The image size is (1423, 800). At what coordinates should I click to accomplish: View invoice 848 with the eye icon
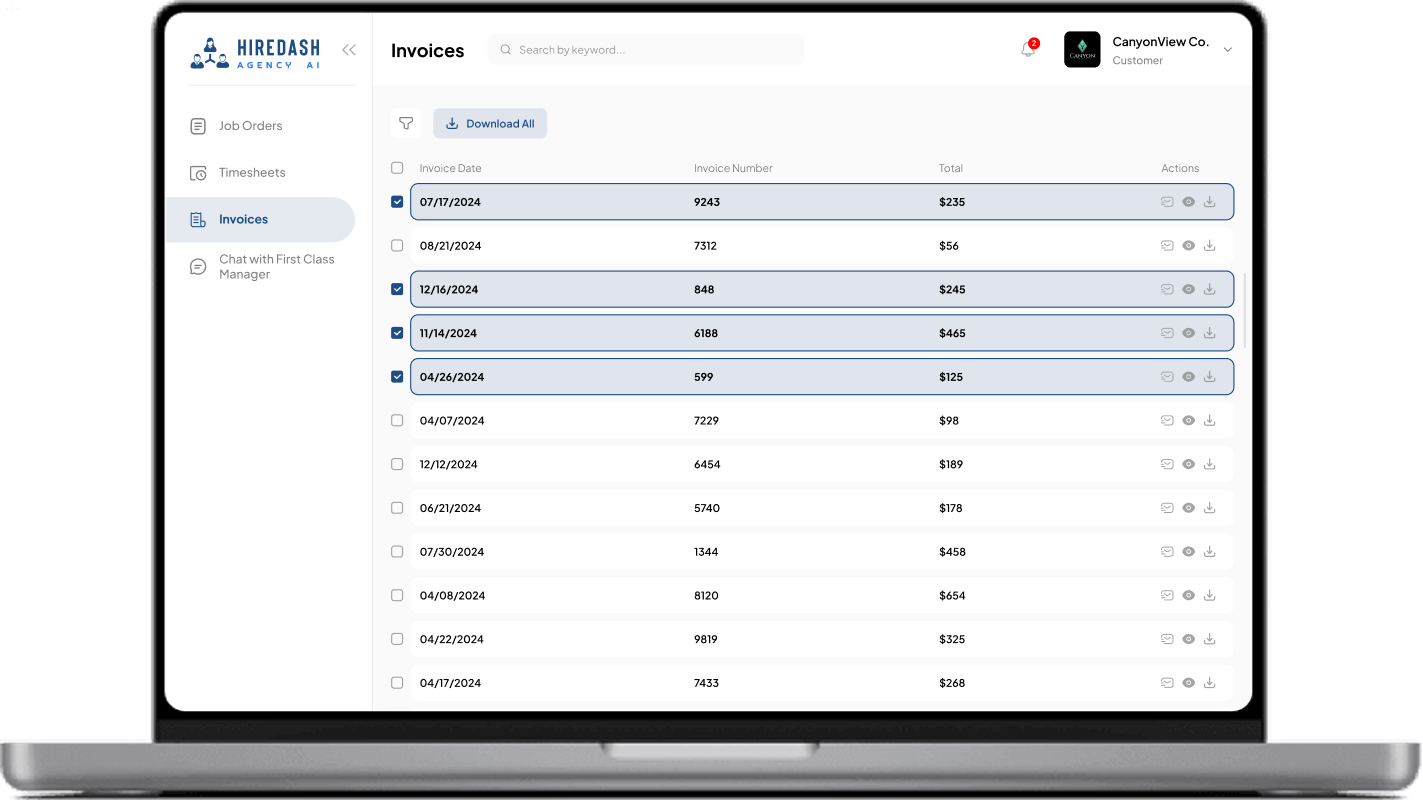[x=1189, y=290]
